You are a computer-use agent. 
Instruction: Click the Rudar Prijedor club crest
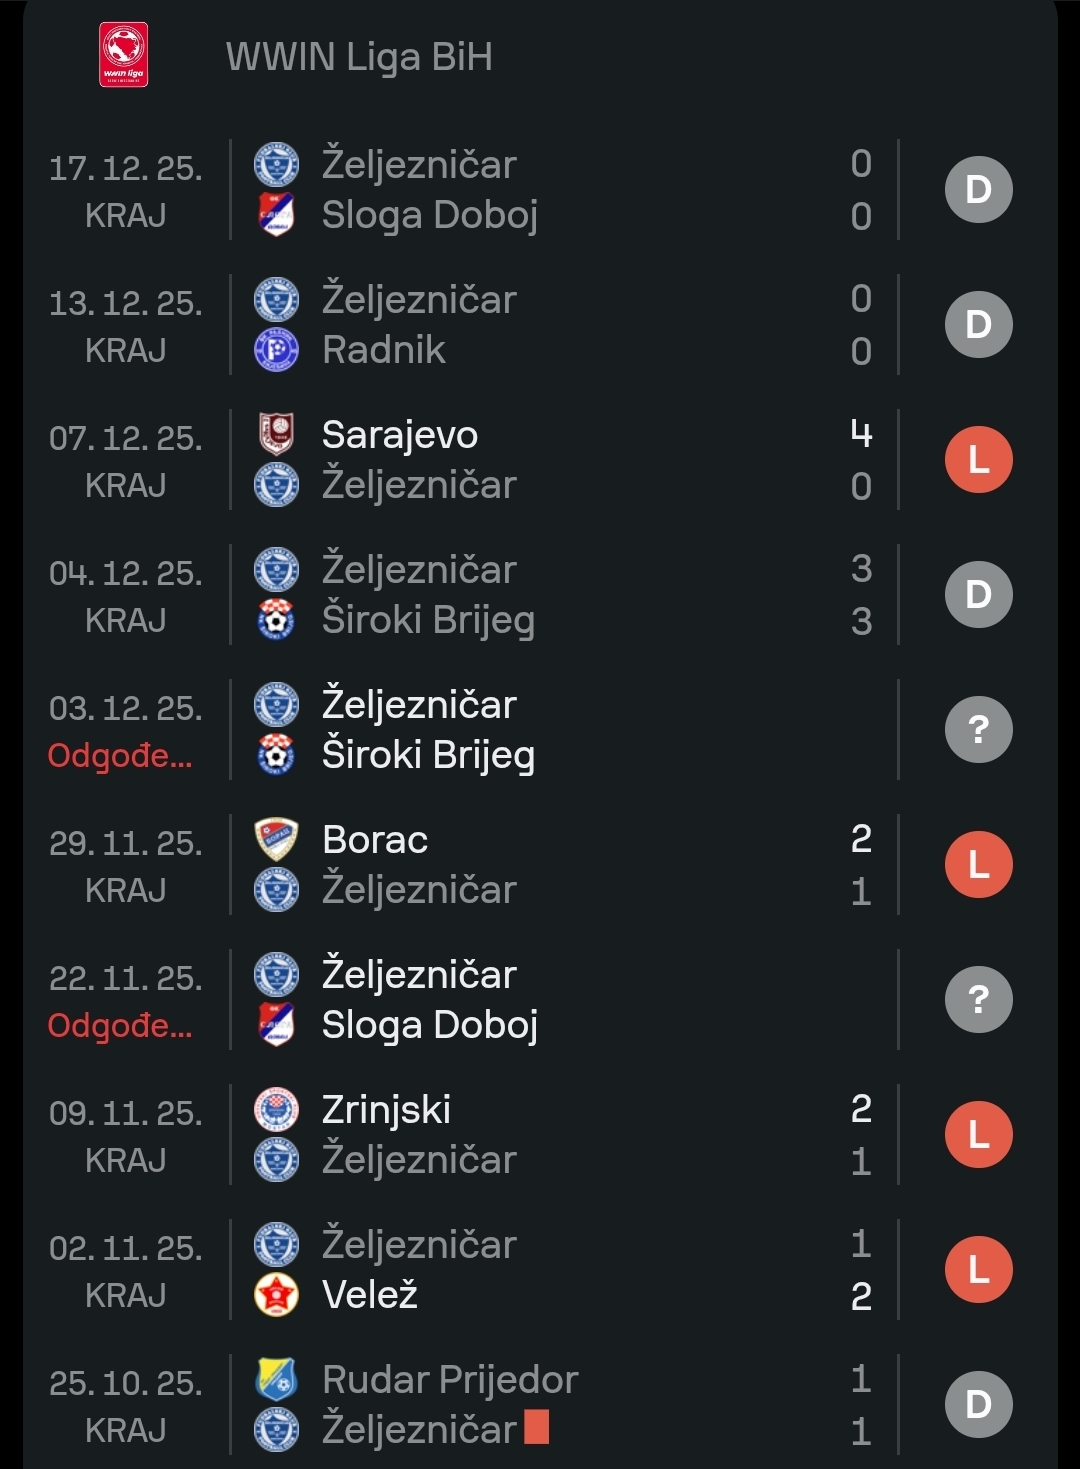(276, 1379)
